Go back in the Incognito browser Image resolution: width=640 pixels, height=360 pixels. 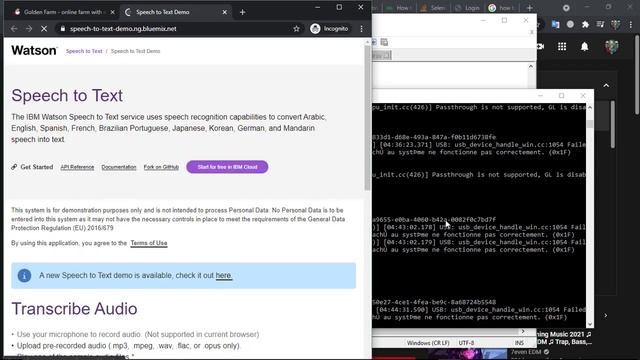click(x=14, y=29)
